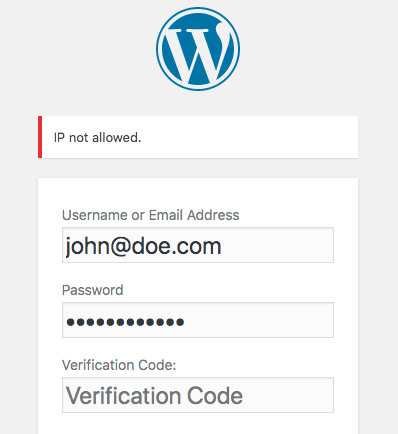Place cursor after john@doe.com in the email field

tap(224, 247)
